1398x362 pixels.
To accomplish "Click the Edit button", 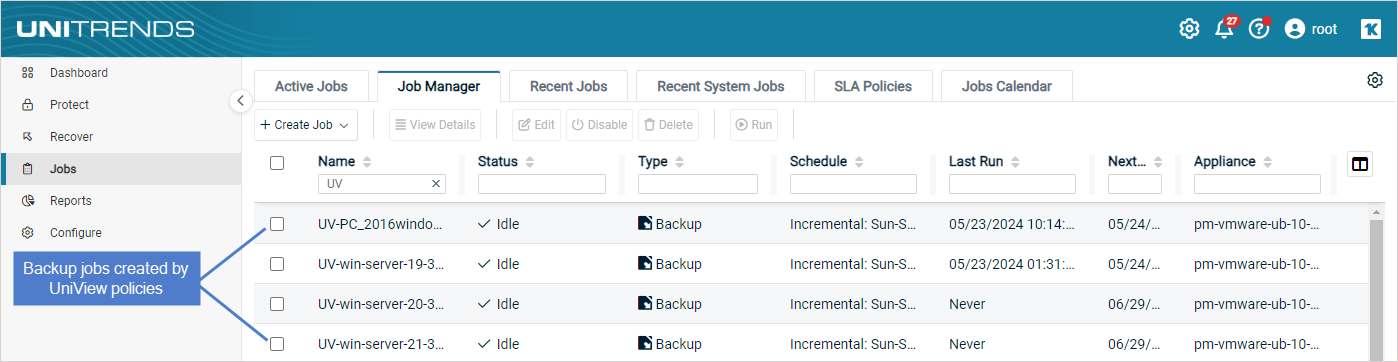I will point(536,125).
